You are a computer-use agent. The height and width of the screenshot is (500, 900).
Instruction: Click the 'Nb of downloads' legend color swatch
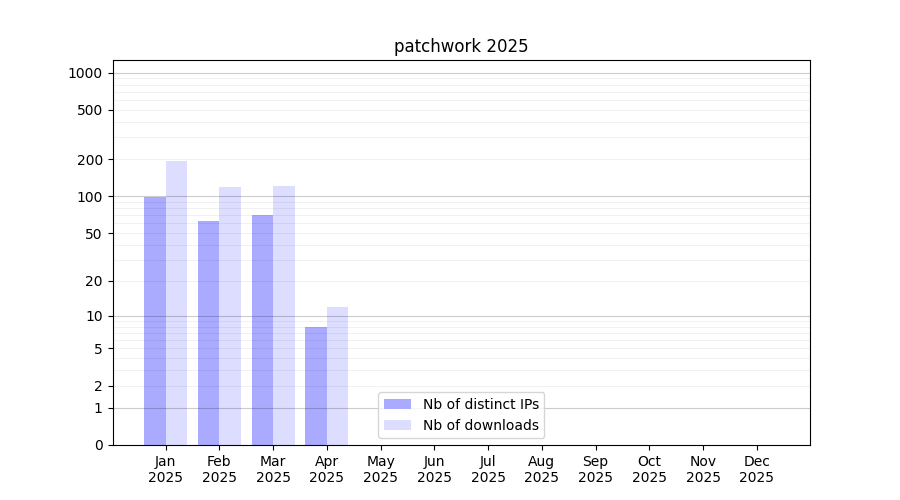[x=397, y=425]
